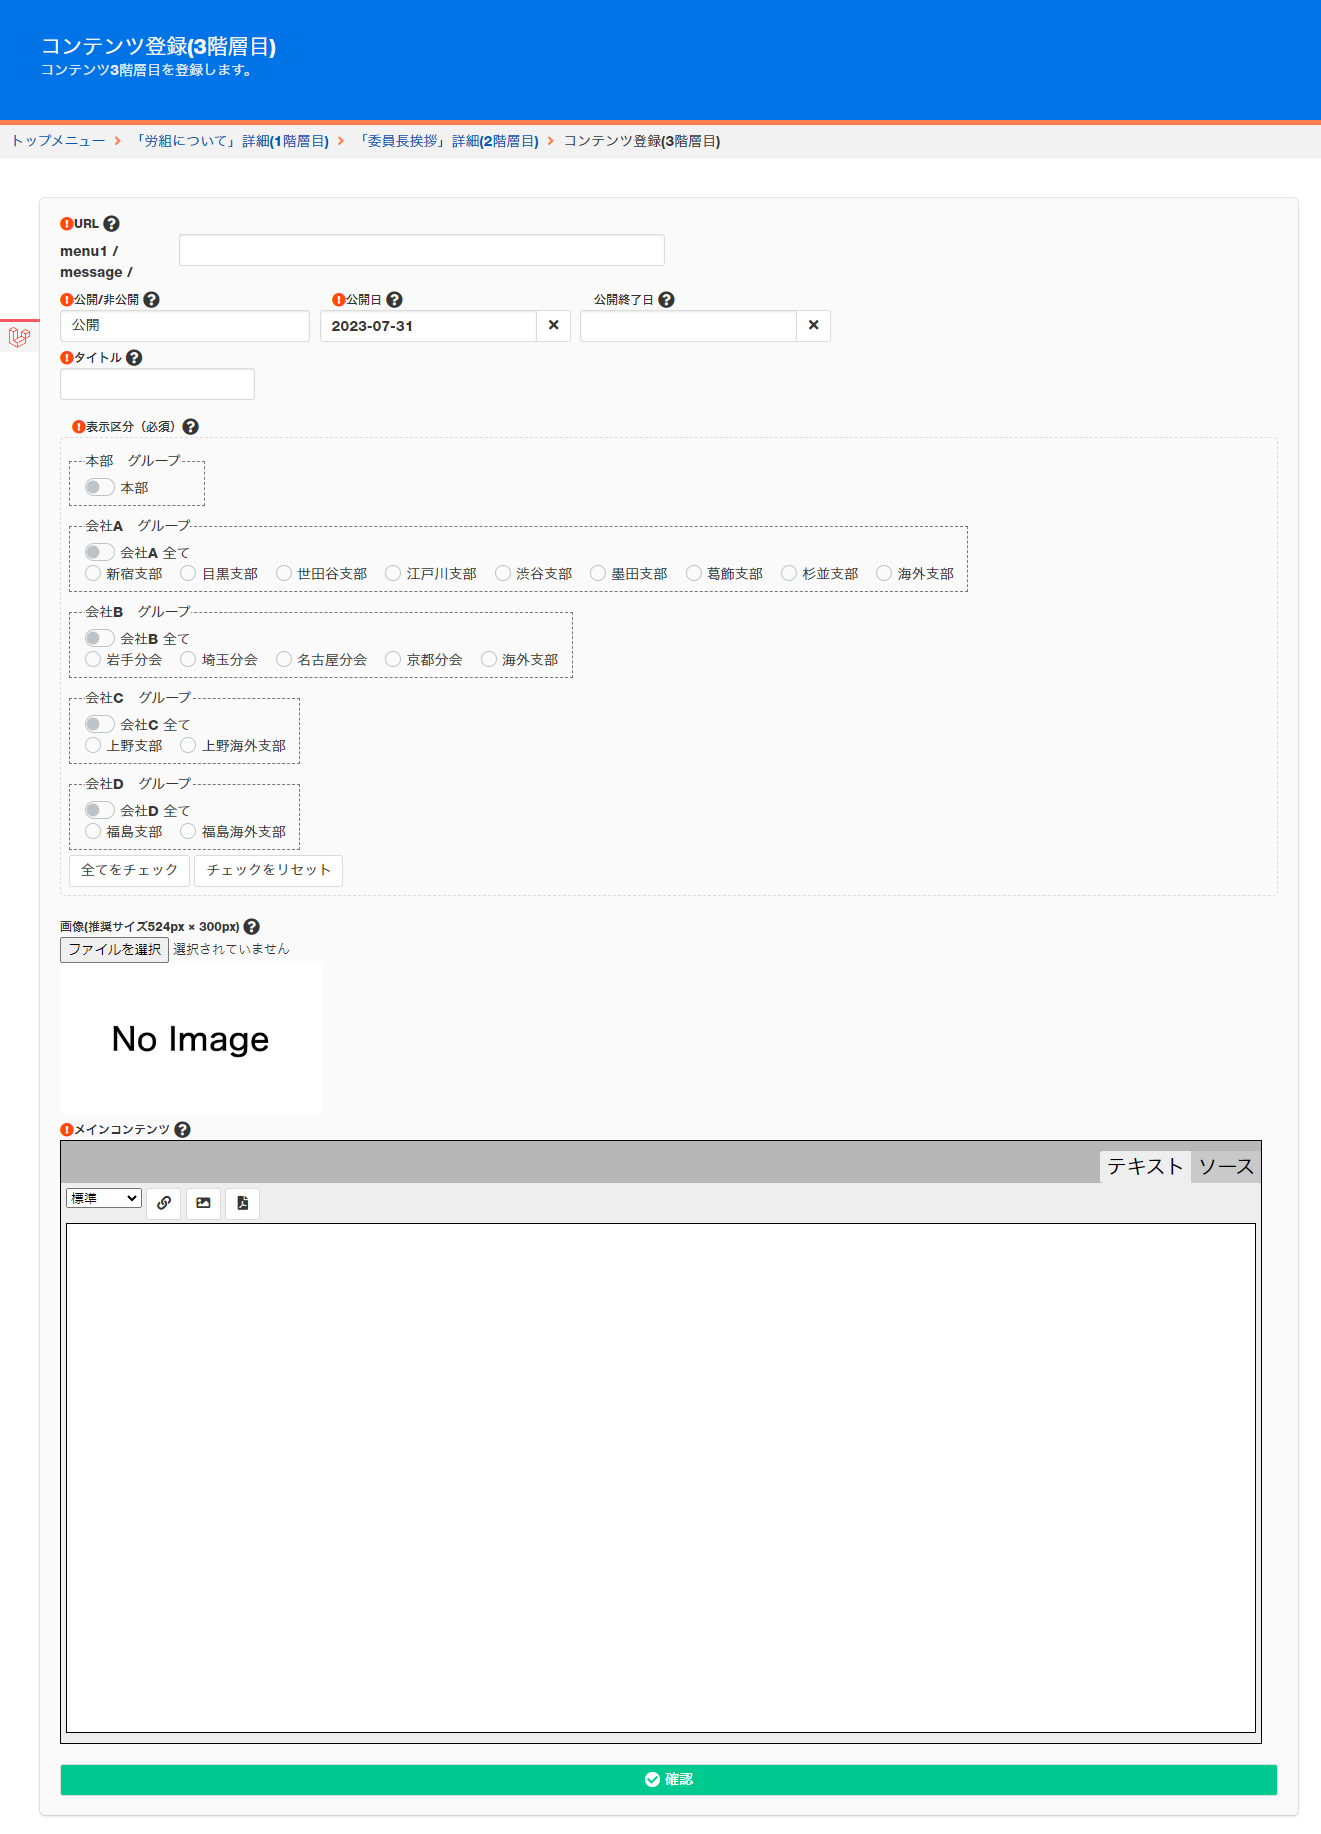1321x1834 pixels.
Task: Click the 公開日 field showing 2023-07-31
Action: point(428,326)
